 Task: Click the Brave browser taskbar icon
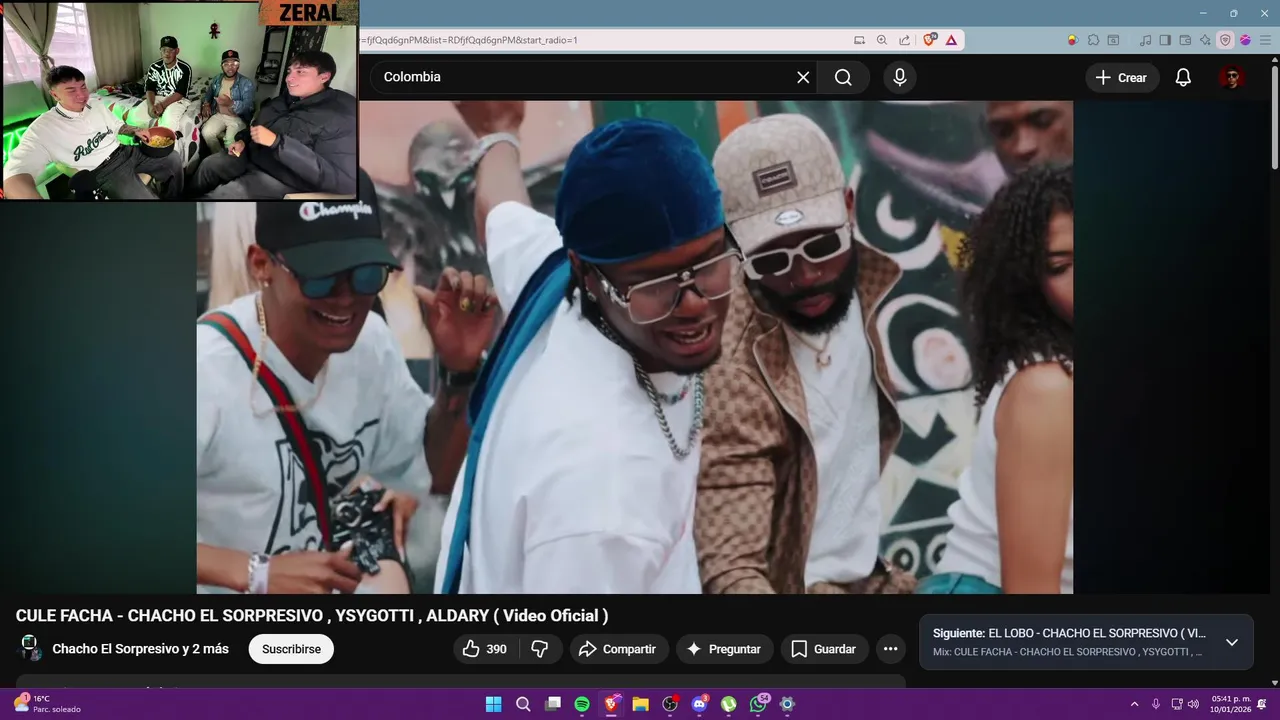click(611, 704)
